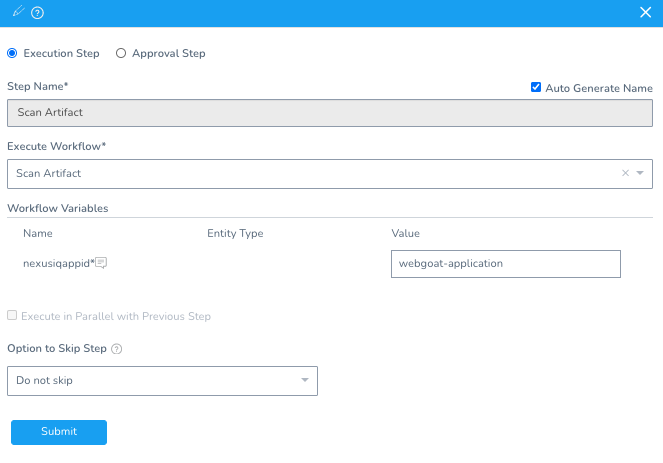
Task: Click the Submit button
Action: tap(59, 432)
